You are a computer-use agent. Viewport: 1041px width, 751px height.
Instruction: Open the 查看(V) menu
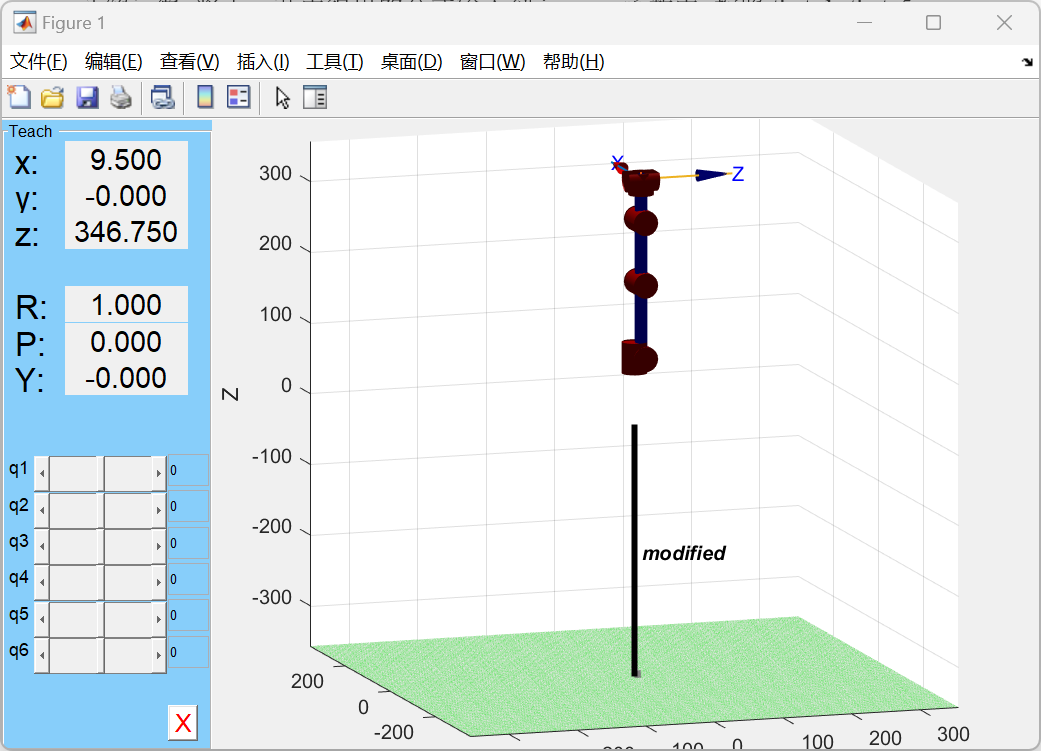(189, 62)
